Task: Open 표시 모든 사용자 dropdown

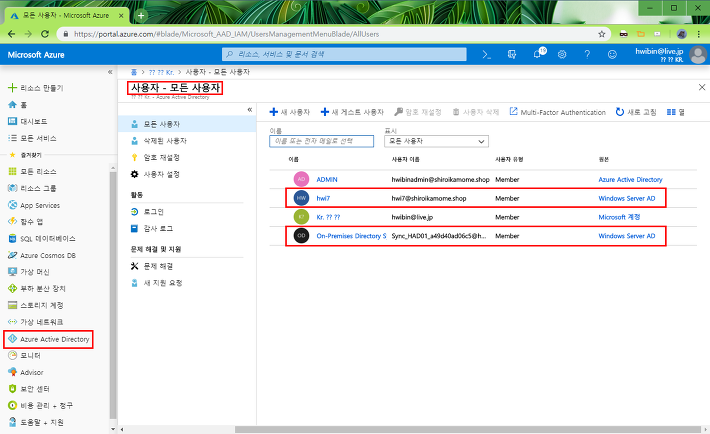Action: (437, 141)
